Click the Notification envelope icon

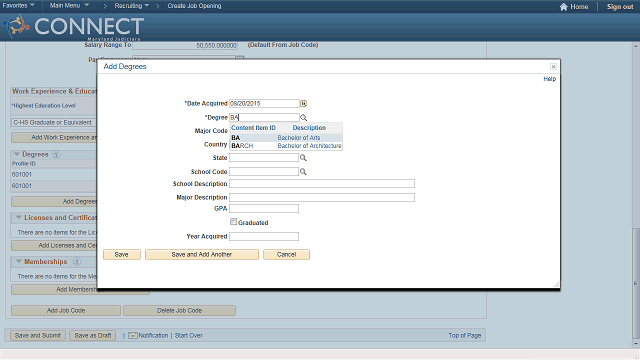click(133, 336)
